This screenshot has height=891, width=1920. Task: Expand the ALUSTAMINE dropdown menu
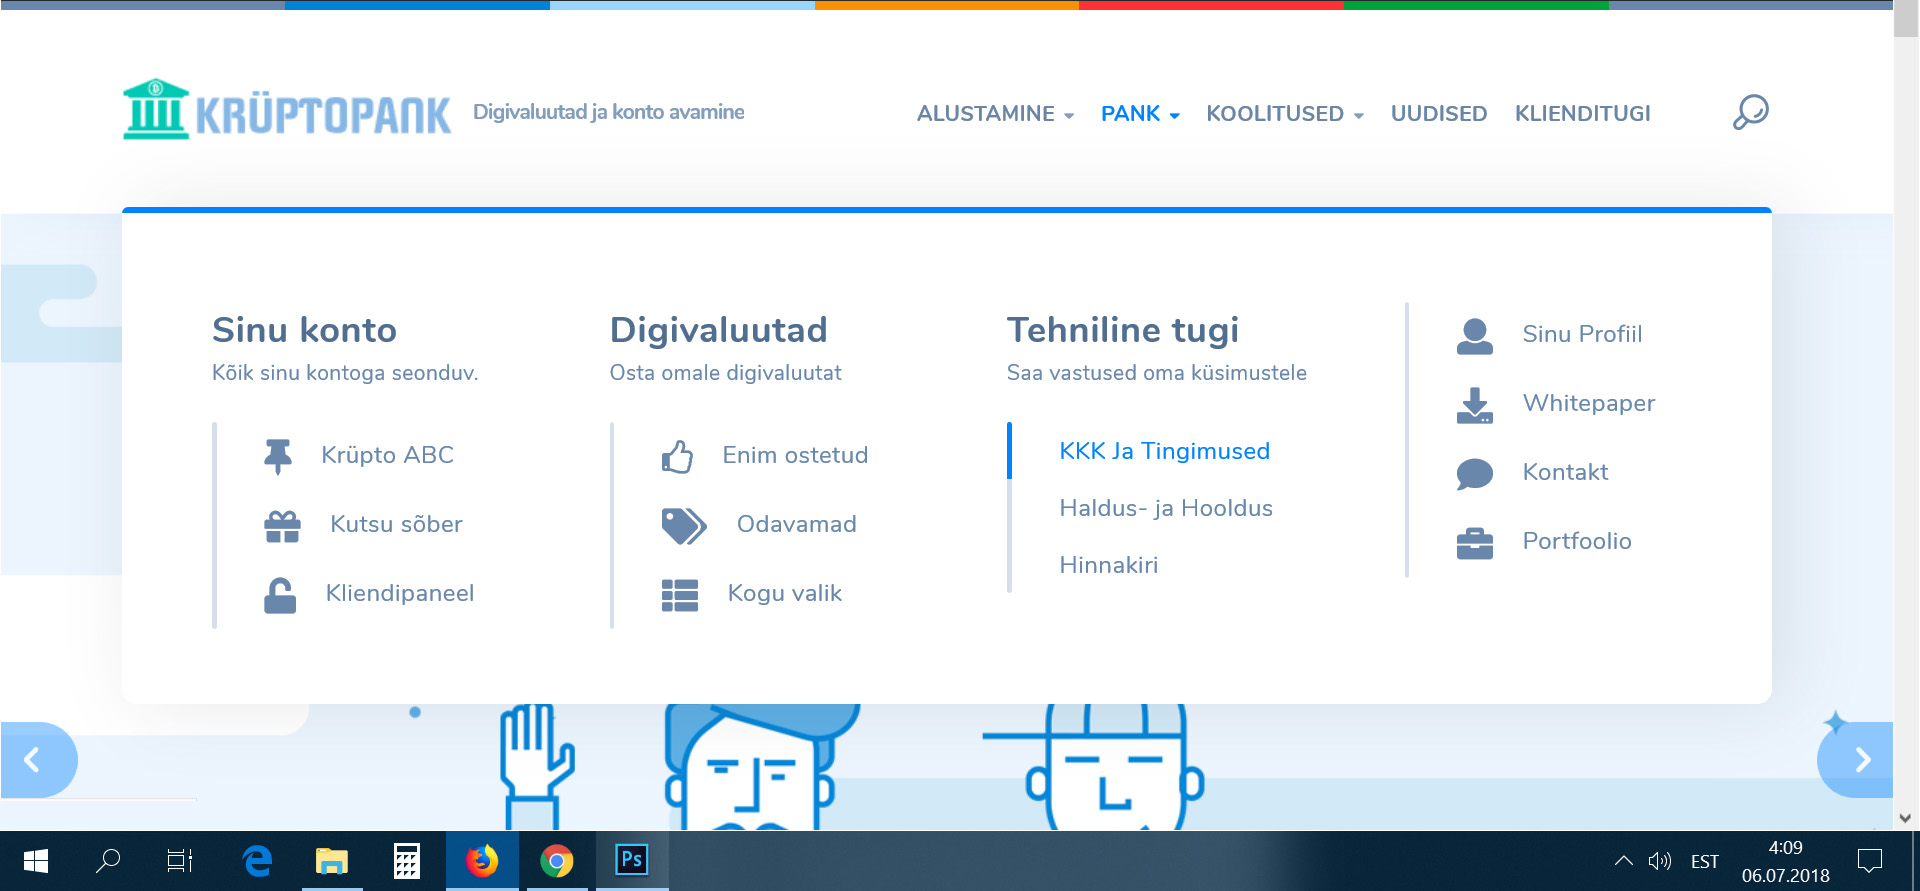click(x=996, y=114)
